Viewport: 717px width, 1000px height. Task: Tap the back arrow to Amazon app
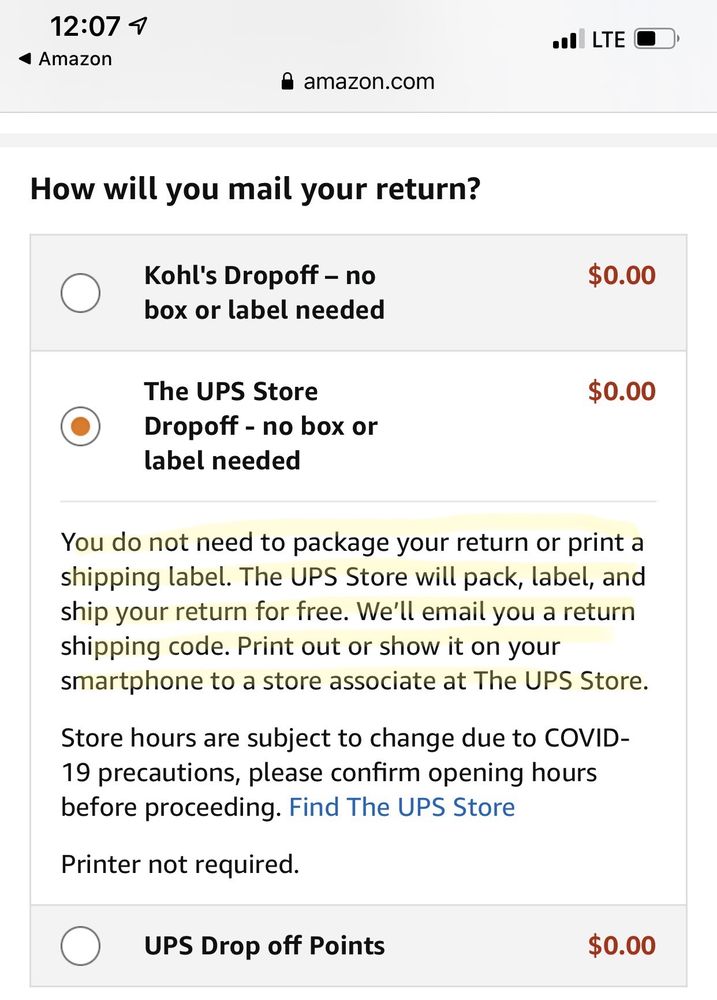click(24, 59)
